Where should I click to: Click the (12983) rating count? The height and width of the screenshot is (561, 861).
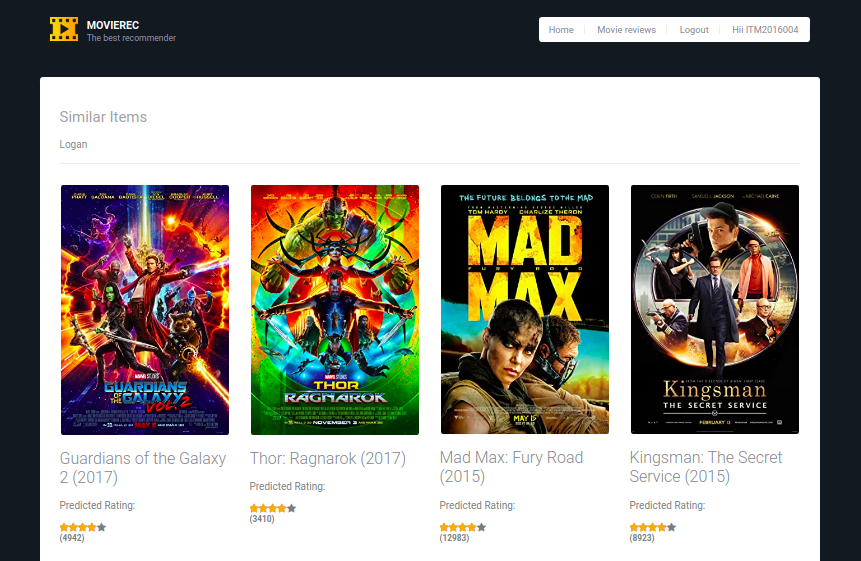[454, 538]
